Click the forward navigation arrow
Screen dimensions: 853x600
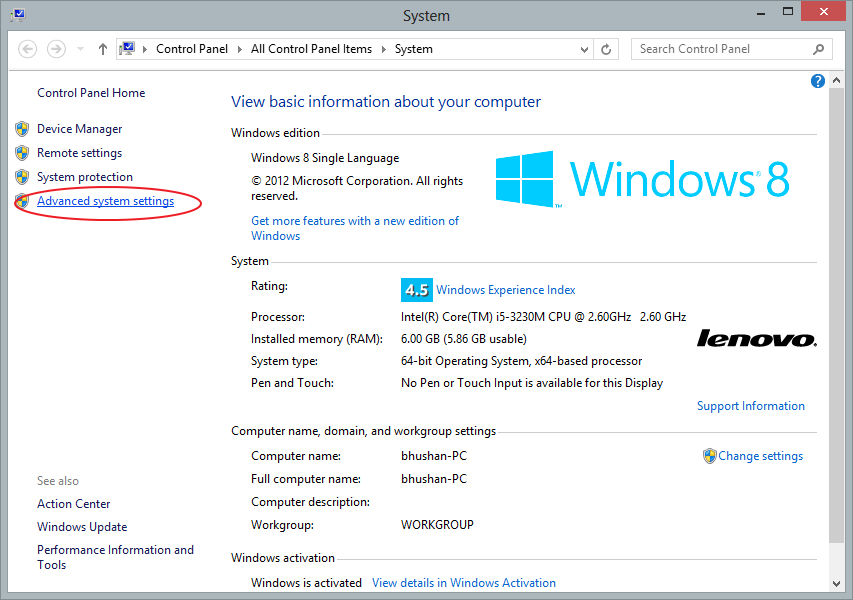coord(56,49)
